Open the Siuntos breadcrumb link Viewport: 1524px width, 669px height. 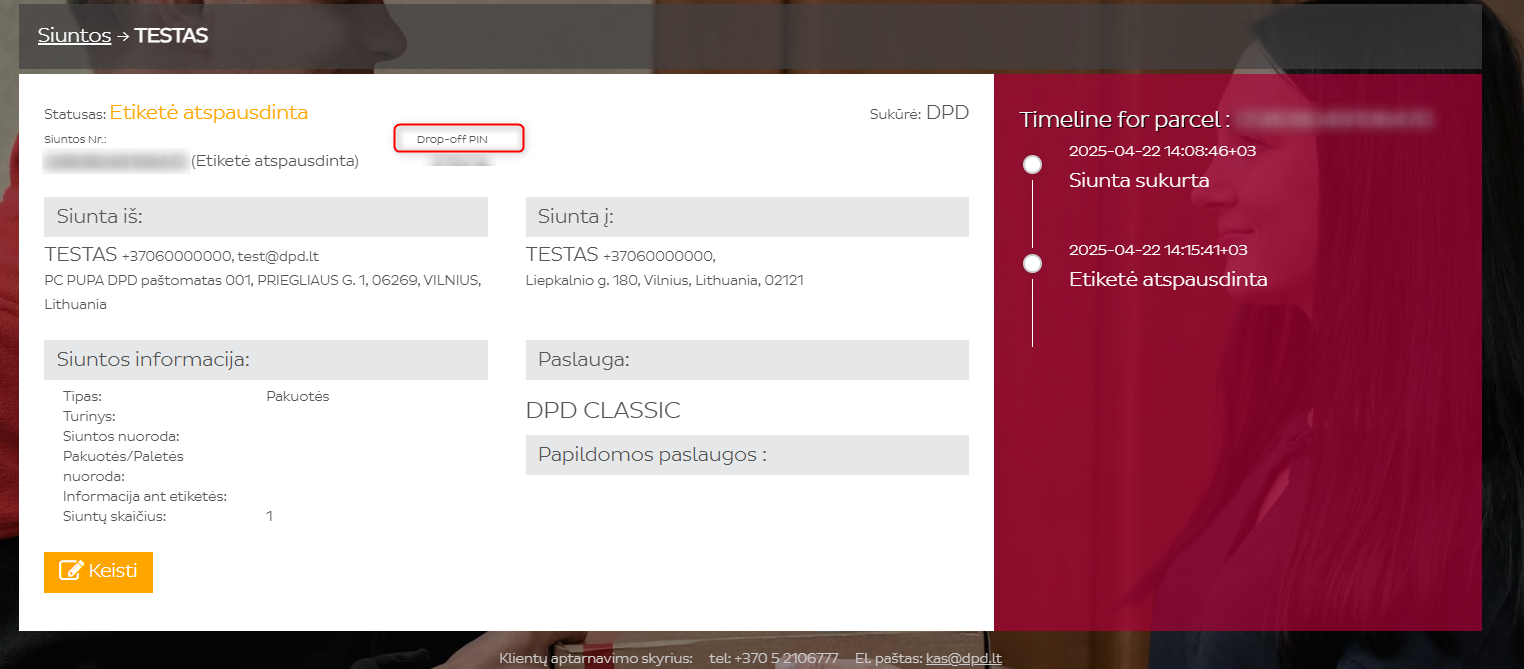click(74, 35)
